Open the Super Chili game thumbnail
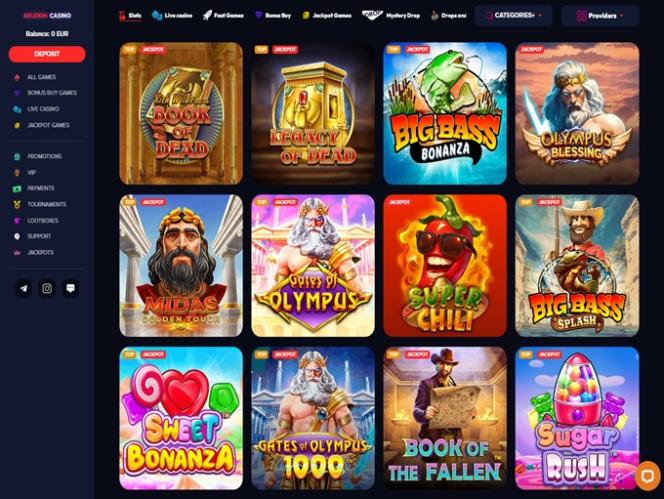 click(445, 266)
